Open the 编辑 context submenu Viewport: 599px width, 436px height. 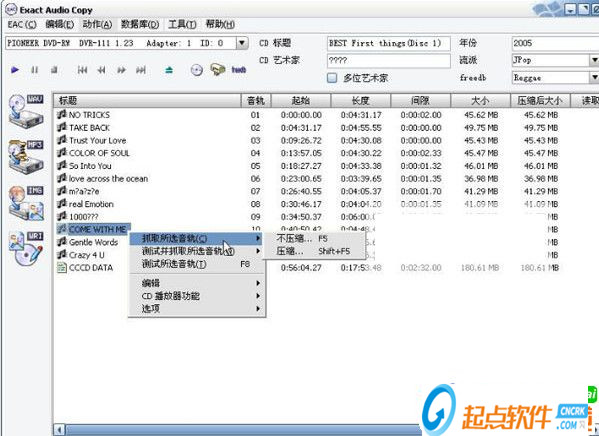click(x=196, y=283)
